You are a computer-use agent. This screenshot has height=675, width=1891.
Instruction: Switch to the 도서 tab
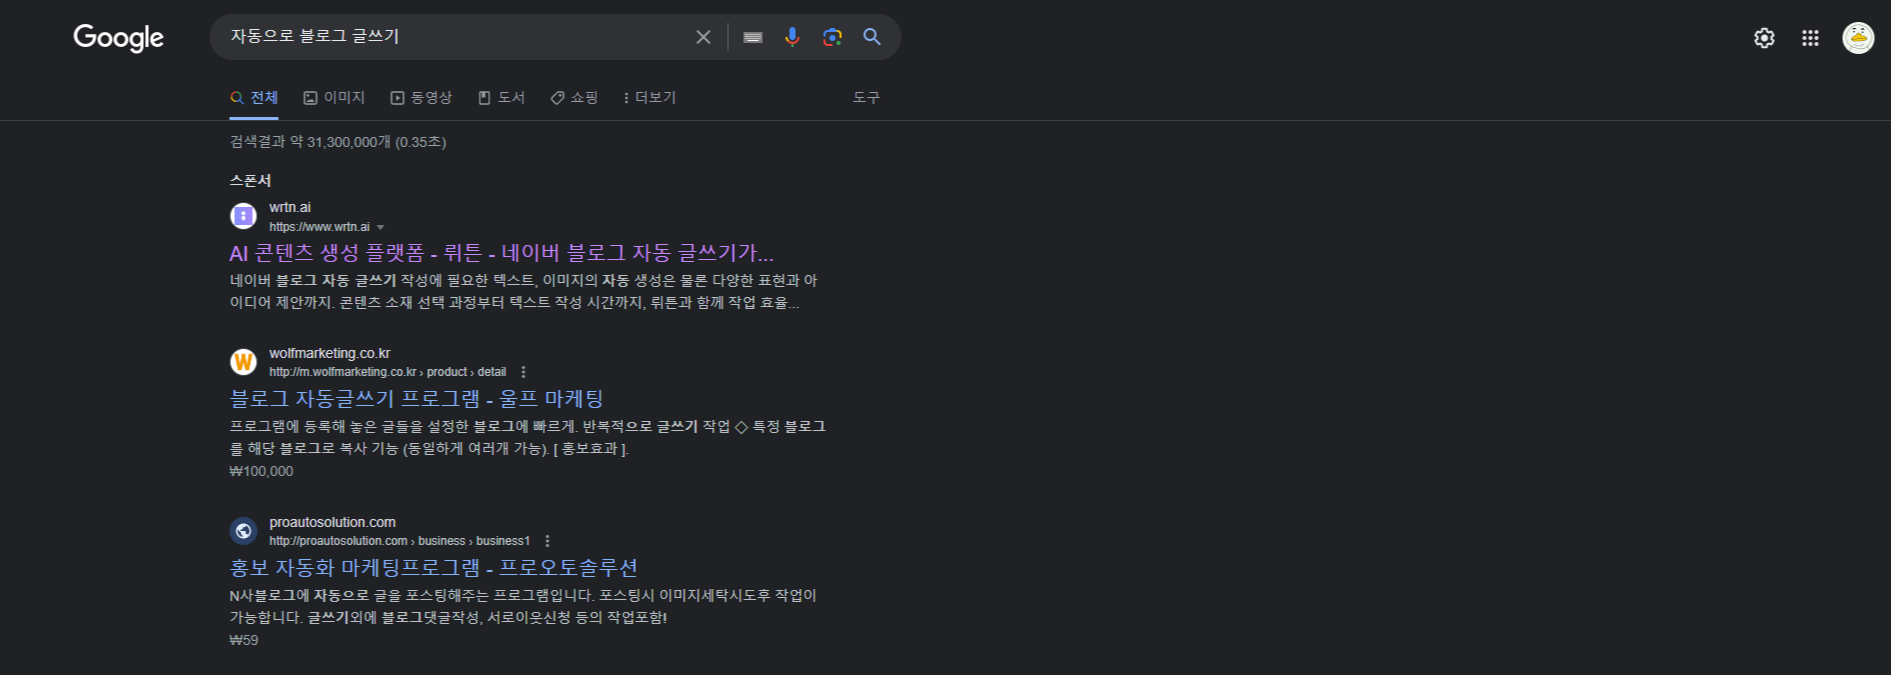tap(501, 97)
